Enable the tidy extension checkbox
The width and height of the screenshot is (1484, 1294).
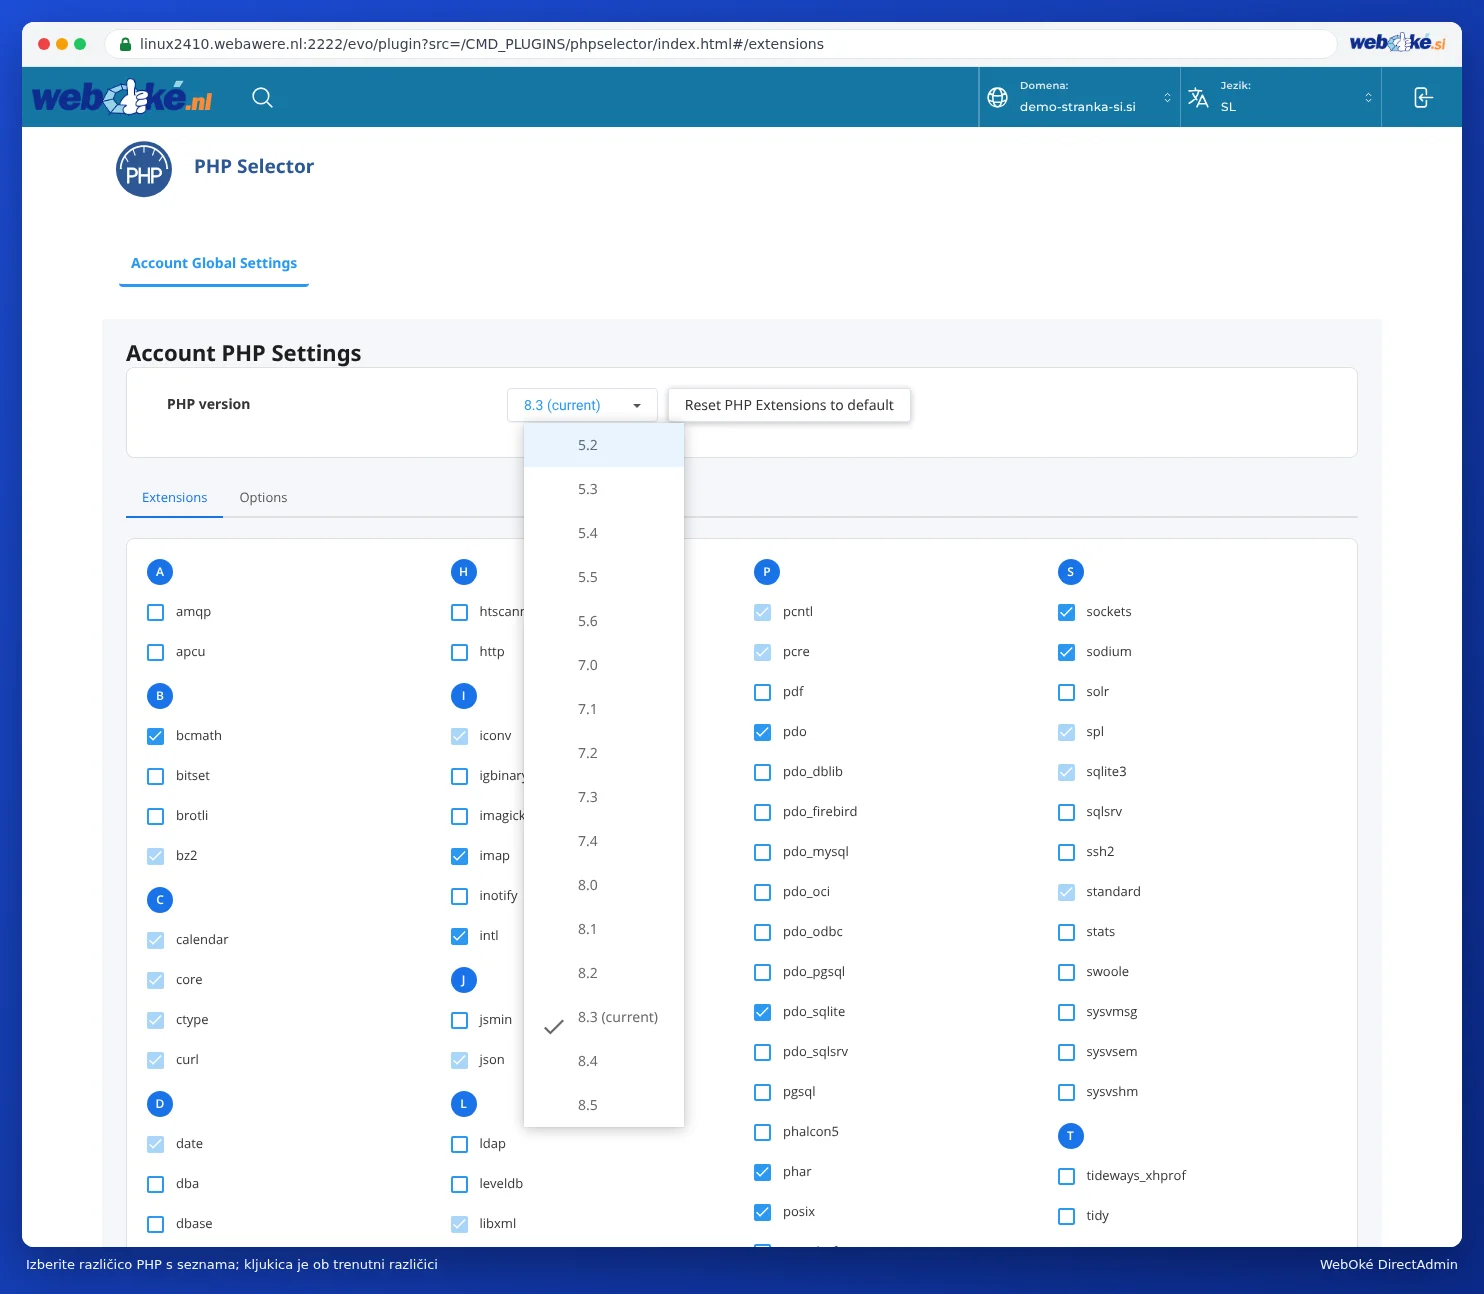pos(1066,1216)
